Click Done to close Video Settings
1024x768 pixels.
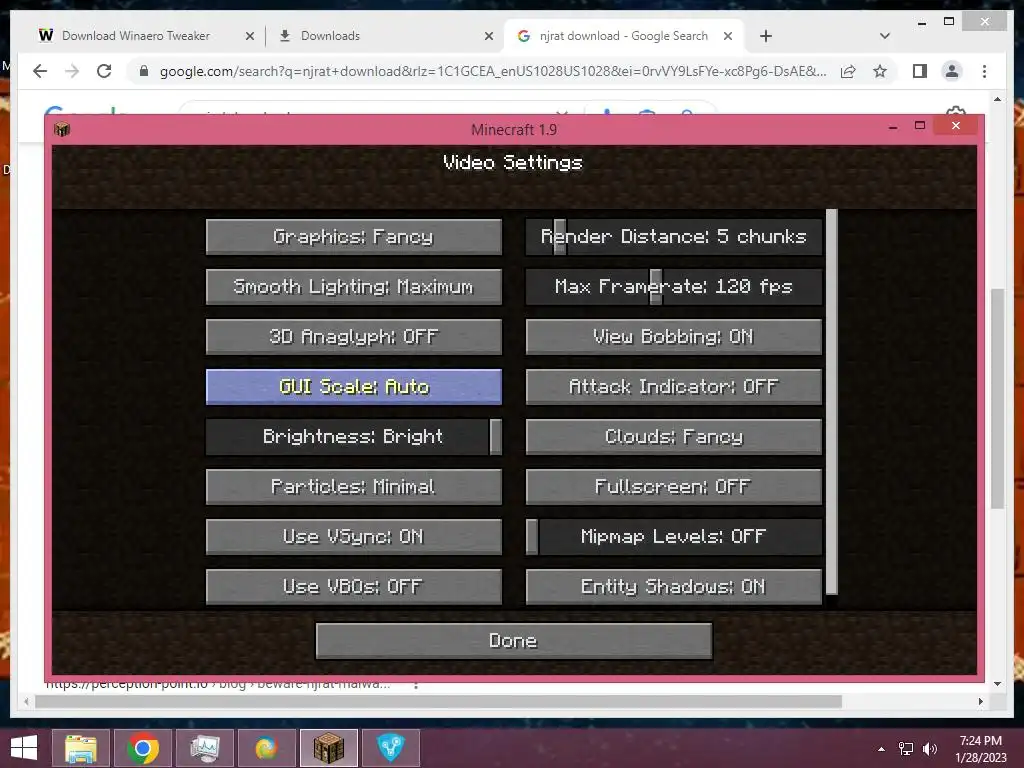coord(513,641)
